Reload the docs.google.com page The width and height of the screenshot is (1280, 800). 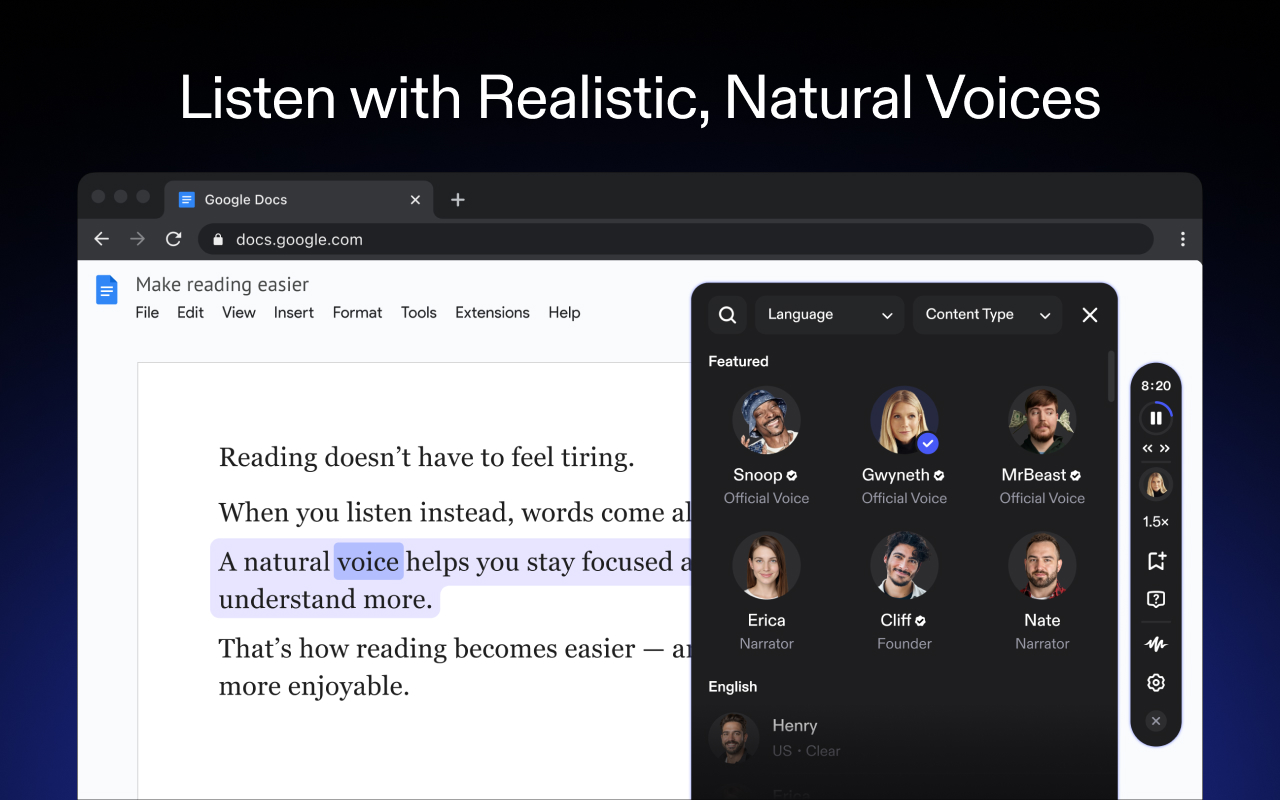pos(173,239)
